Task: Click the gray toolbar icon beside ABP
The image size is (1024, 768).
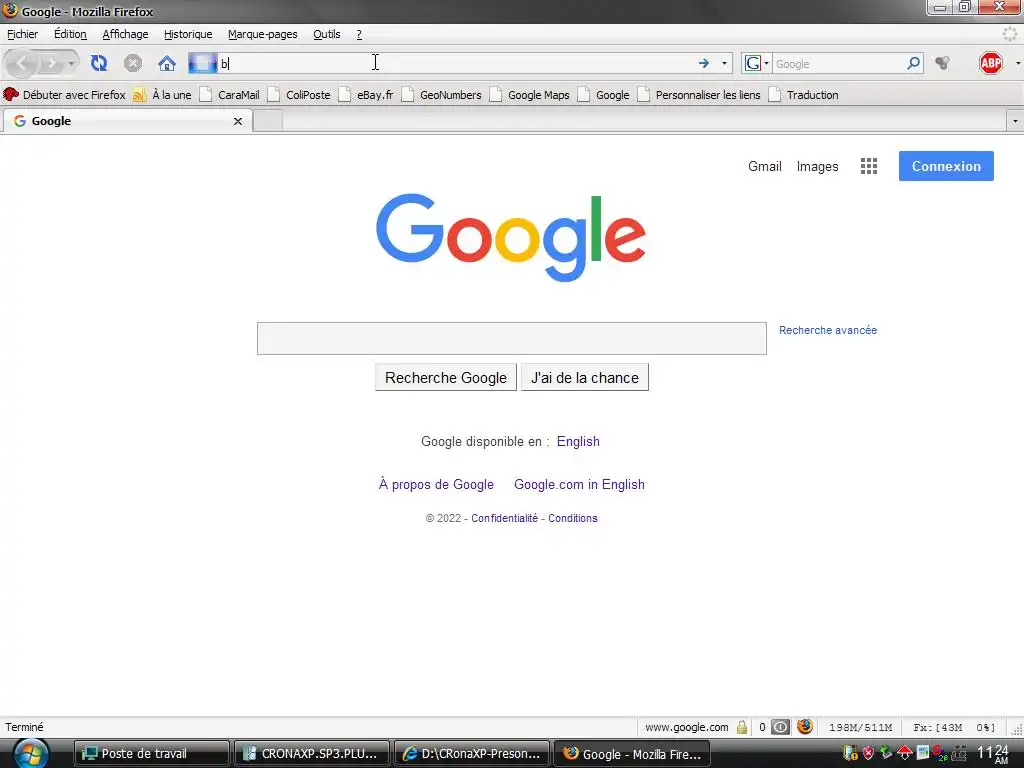Action: (x=942, y=63)
